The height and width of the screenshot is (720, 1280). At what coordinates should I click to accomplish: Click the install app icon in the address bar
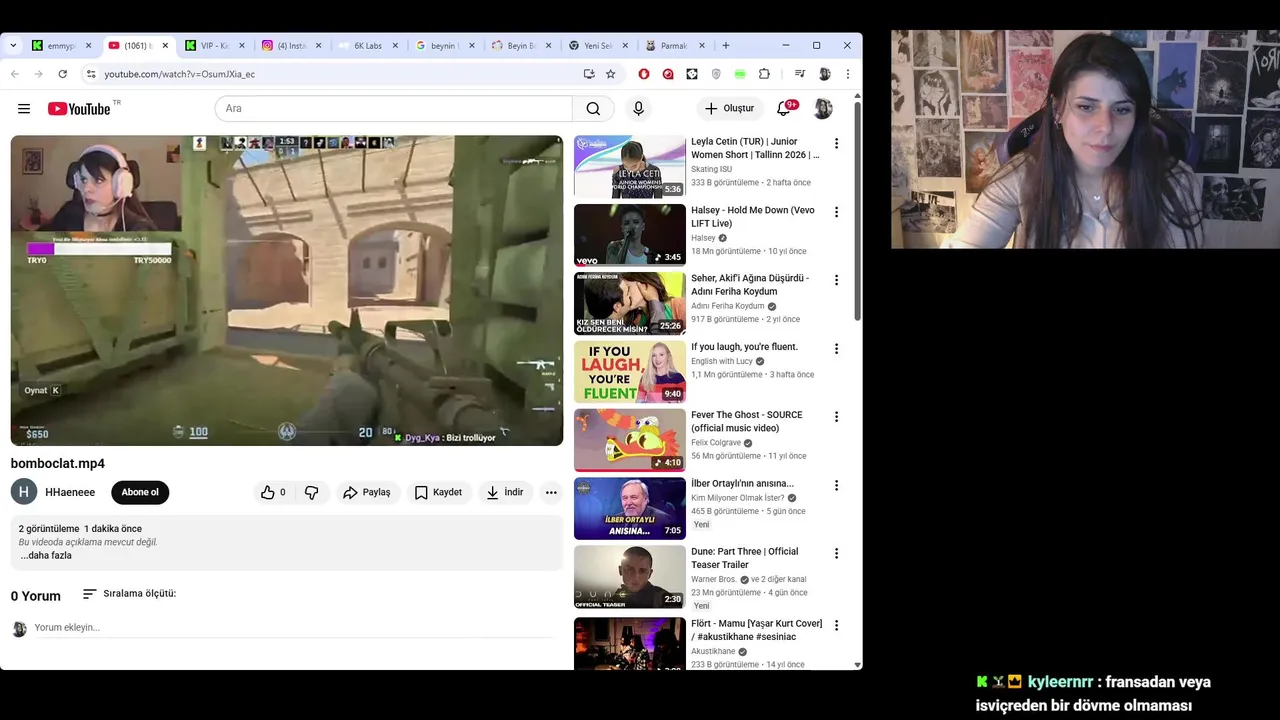589,74
